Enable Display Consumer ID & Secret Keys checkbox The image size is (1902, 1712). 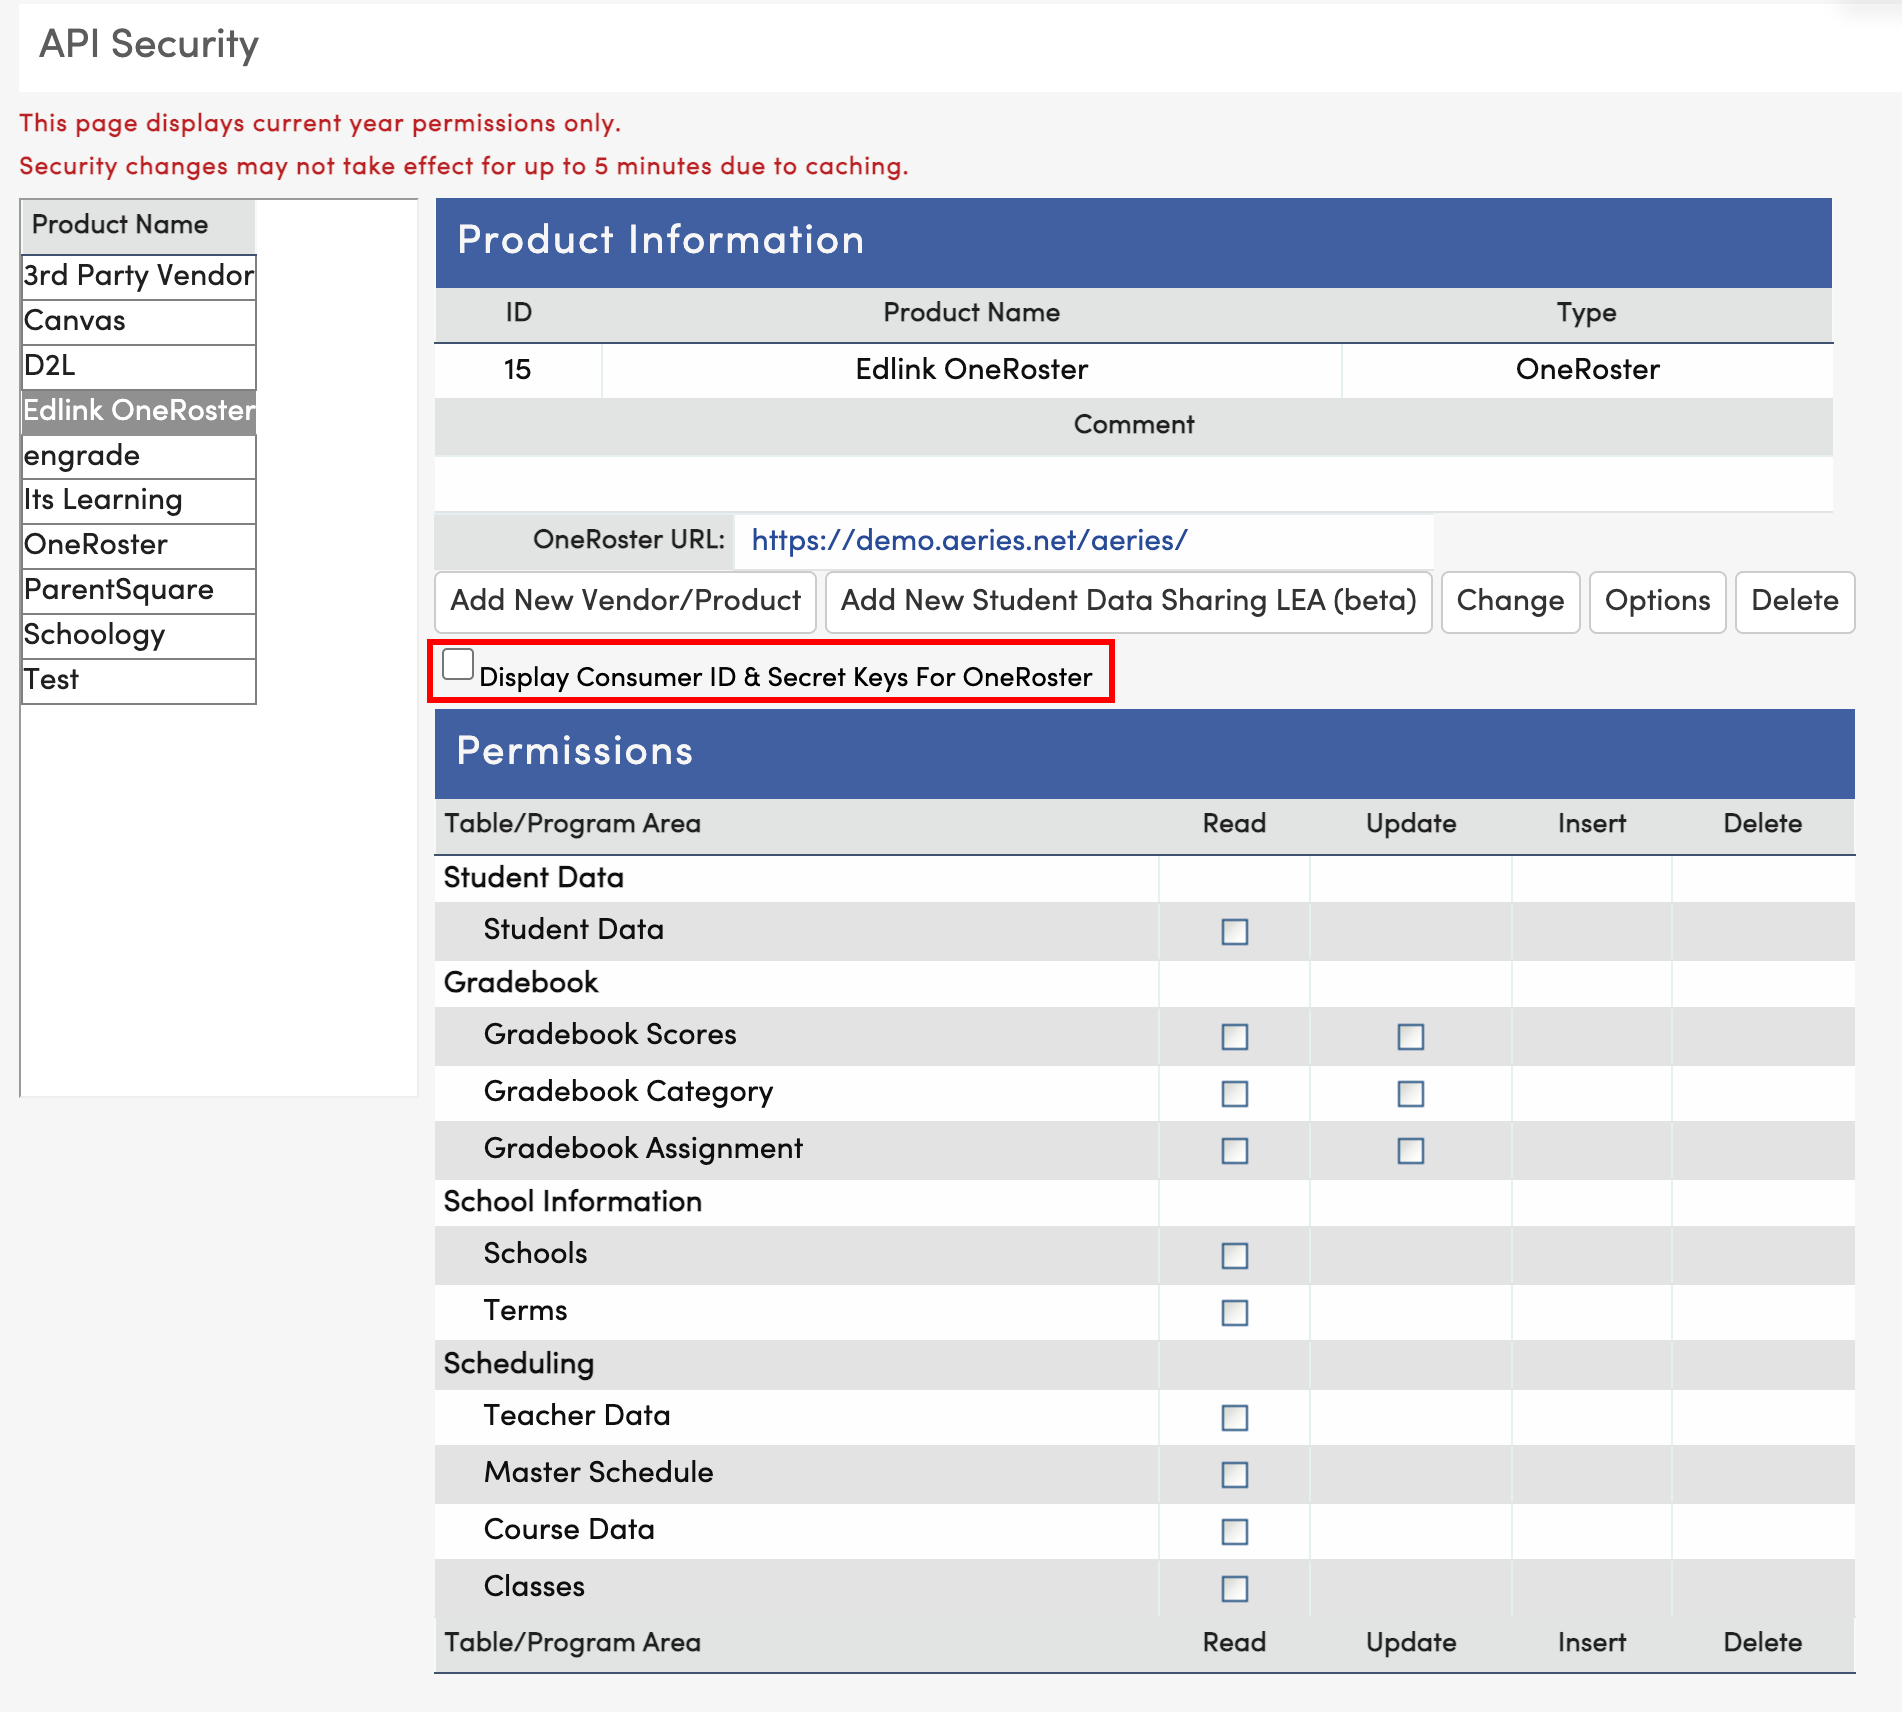click(x=458, y=664)
